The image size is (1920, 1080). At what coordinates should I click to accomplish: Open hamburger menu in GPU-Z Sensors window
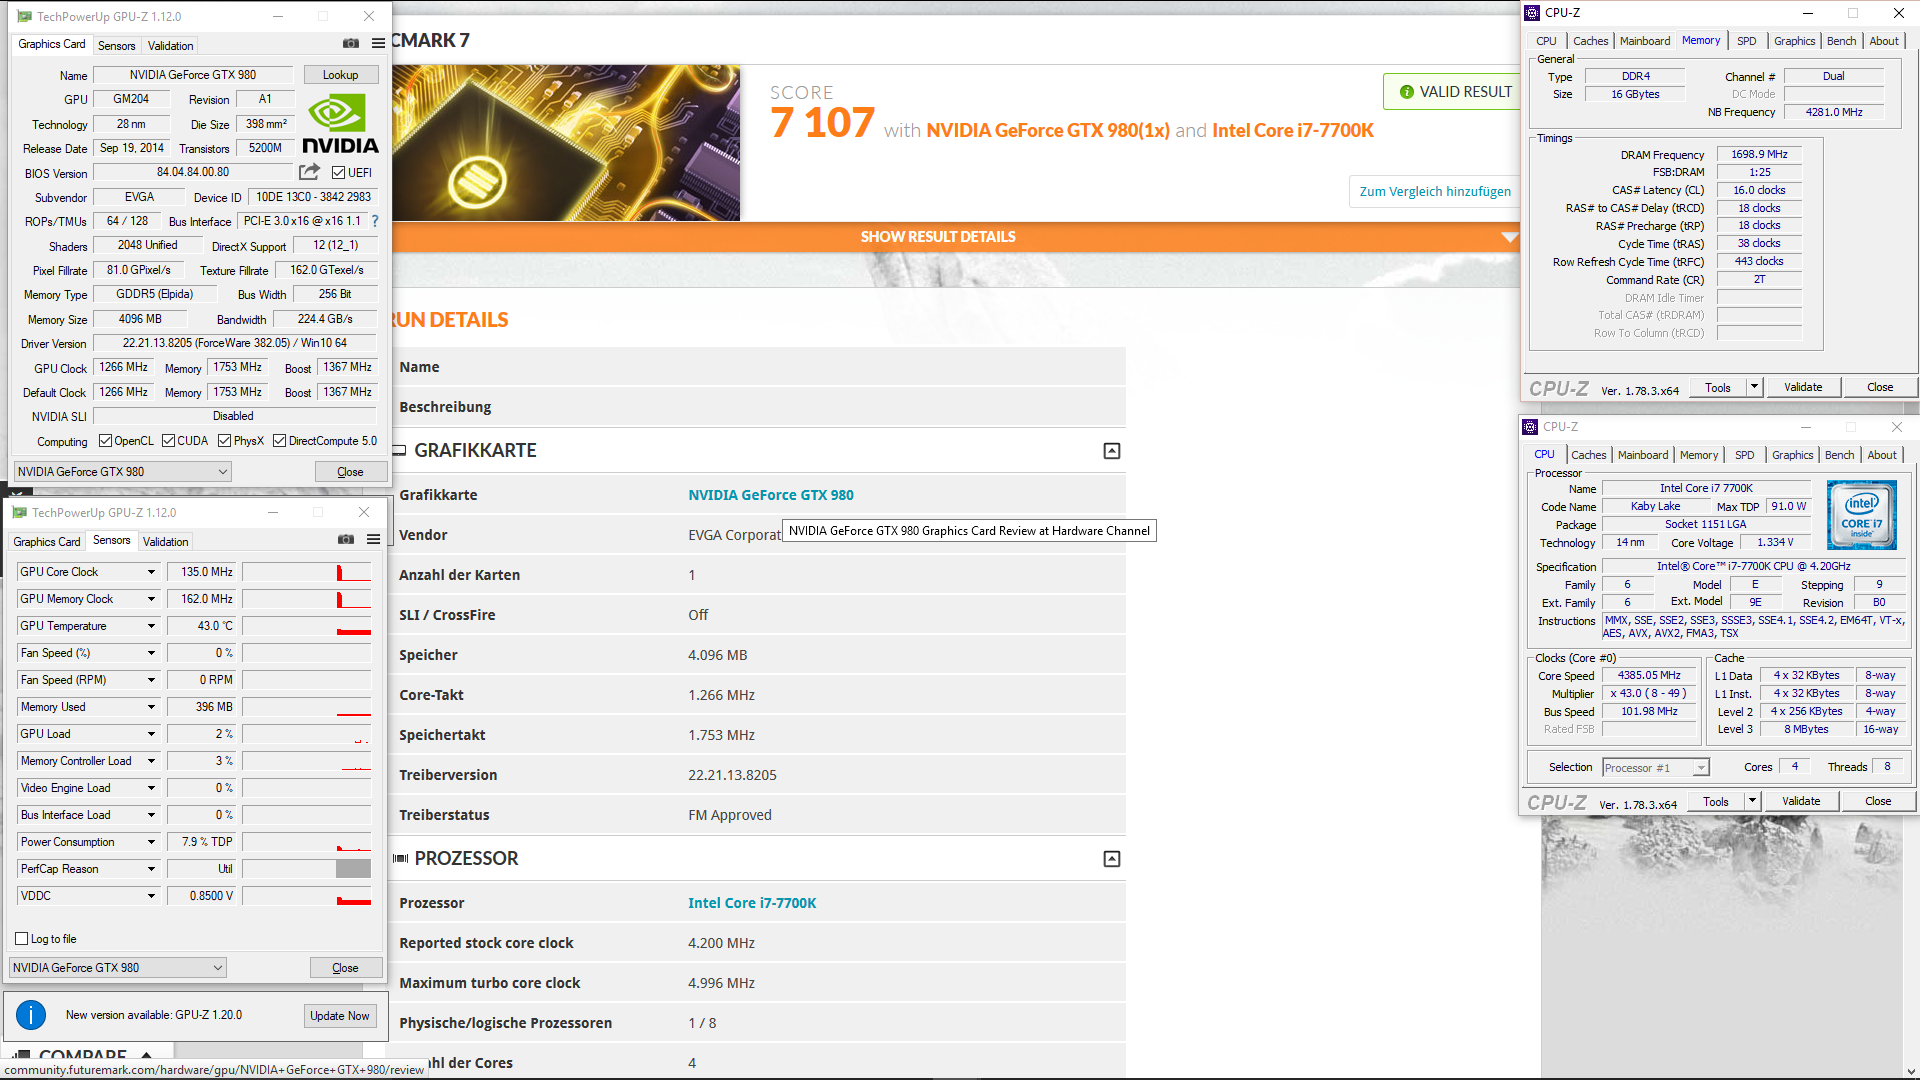(x=373, y=540)
